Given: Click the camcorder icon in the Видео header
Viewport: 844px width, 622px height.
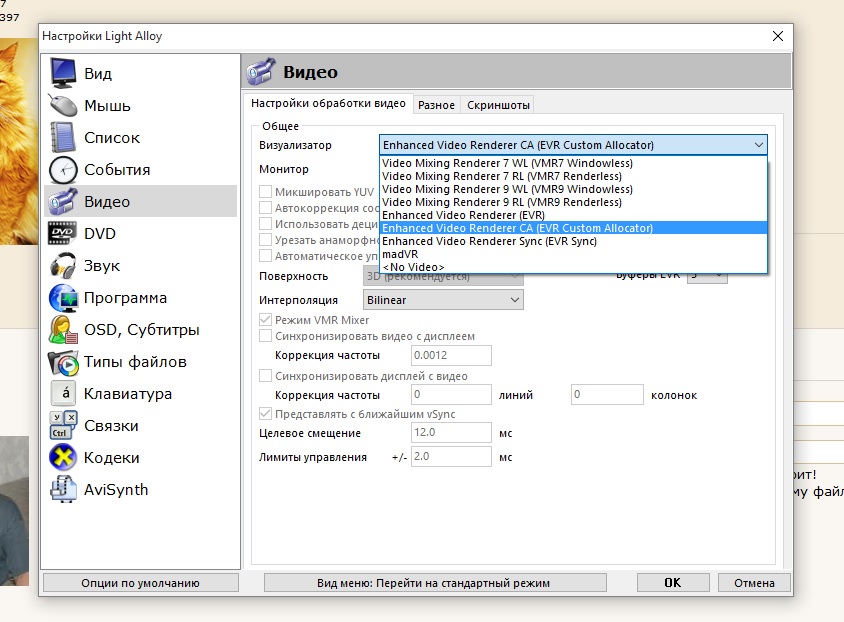Looking at the screenshot, I should pos(261,72).
